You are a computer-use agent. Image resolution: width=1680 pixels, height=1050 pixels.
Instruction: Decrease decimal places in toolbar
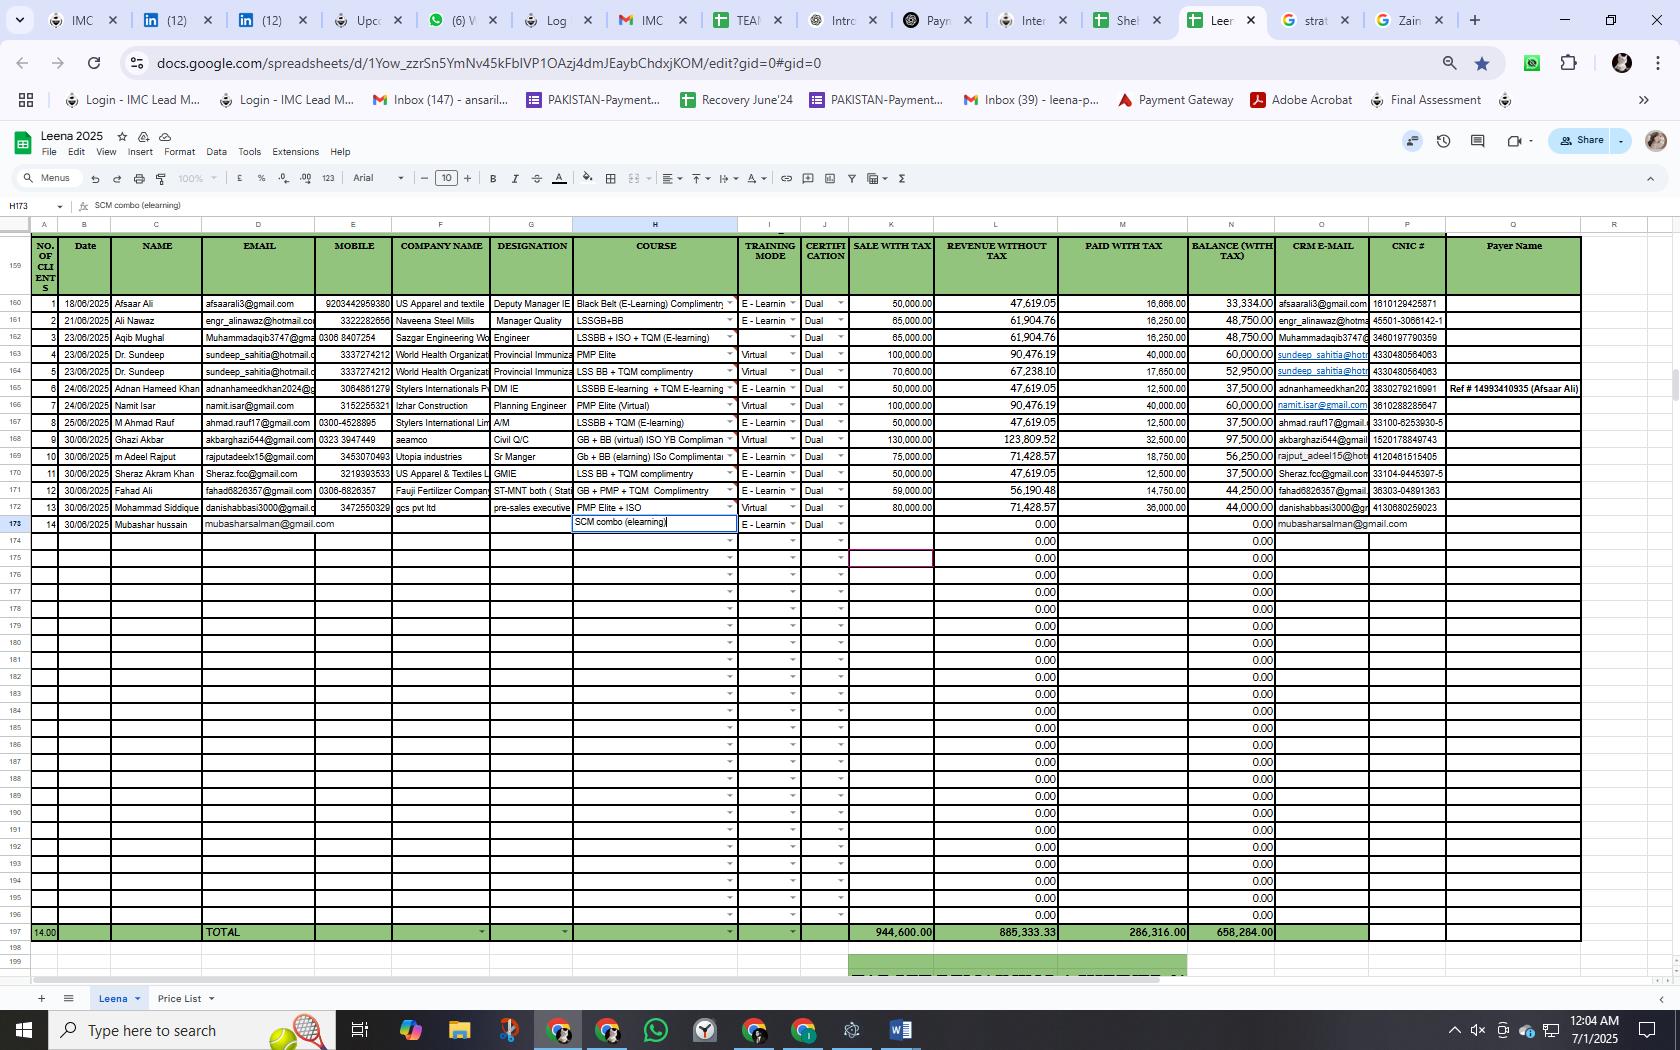[284, 178]
